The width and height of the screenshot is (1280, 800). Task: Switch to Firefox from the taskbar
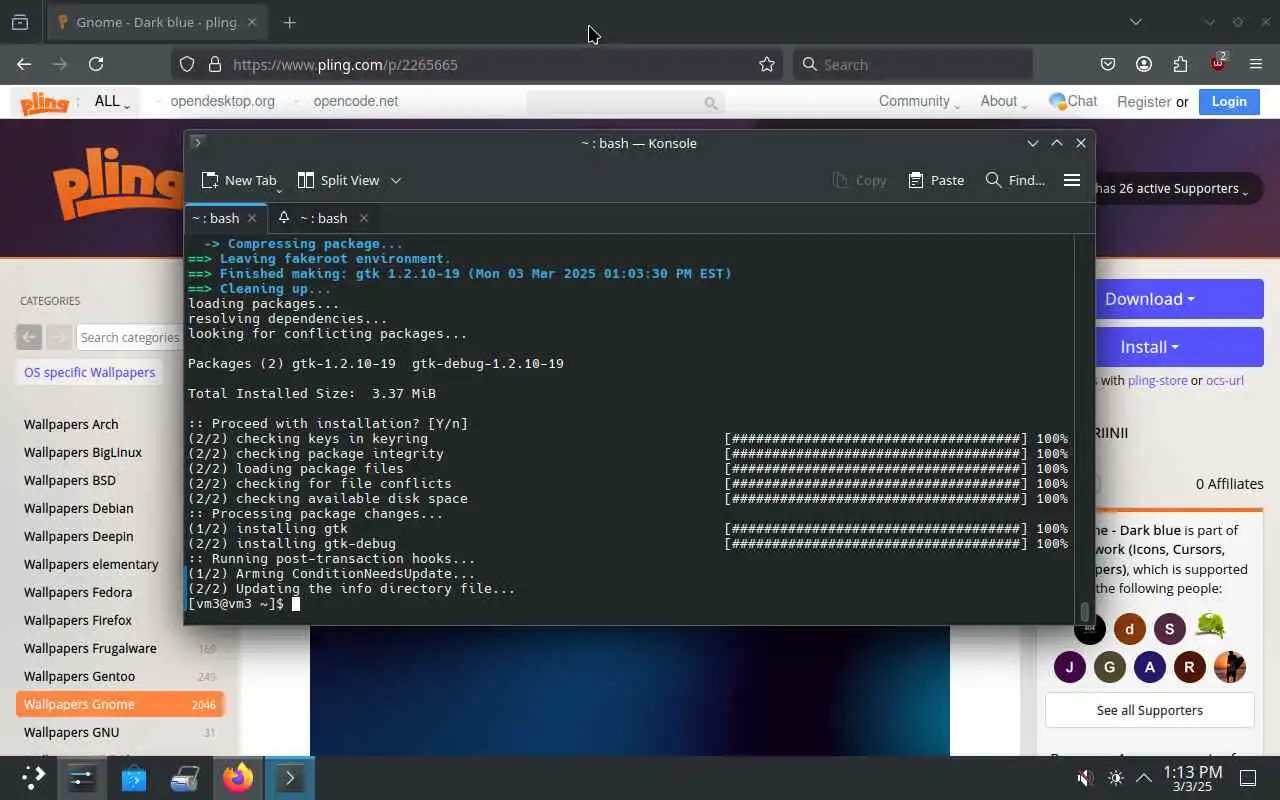point(238,777)
